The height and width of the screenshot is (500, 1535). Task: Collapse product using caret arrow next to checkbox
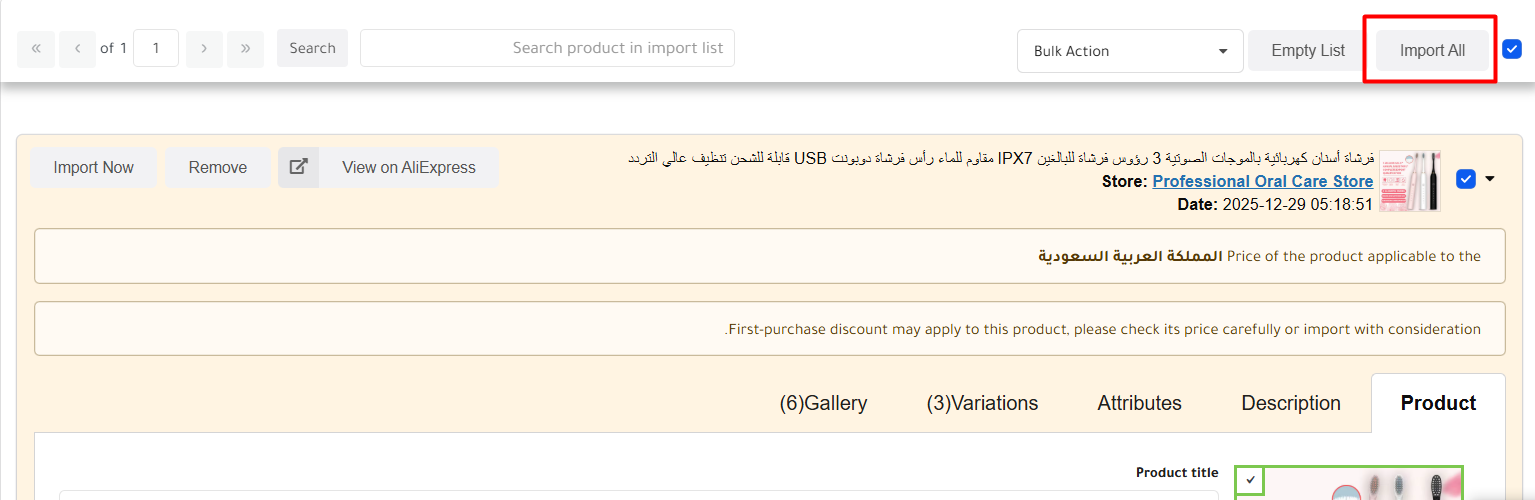[x=1490, y=179]
